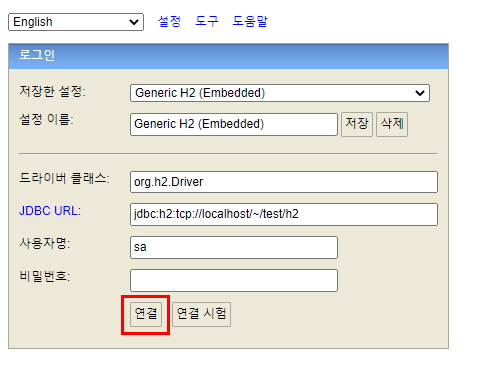This screenshot has width=484, height=374.
Task: Open the 도구 link
Action: pos(207,21)
